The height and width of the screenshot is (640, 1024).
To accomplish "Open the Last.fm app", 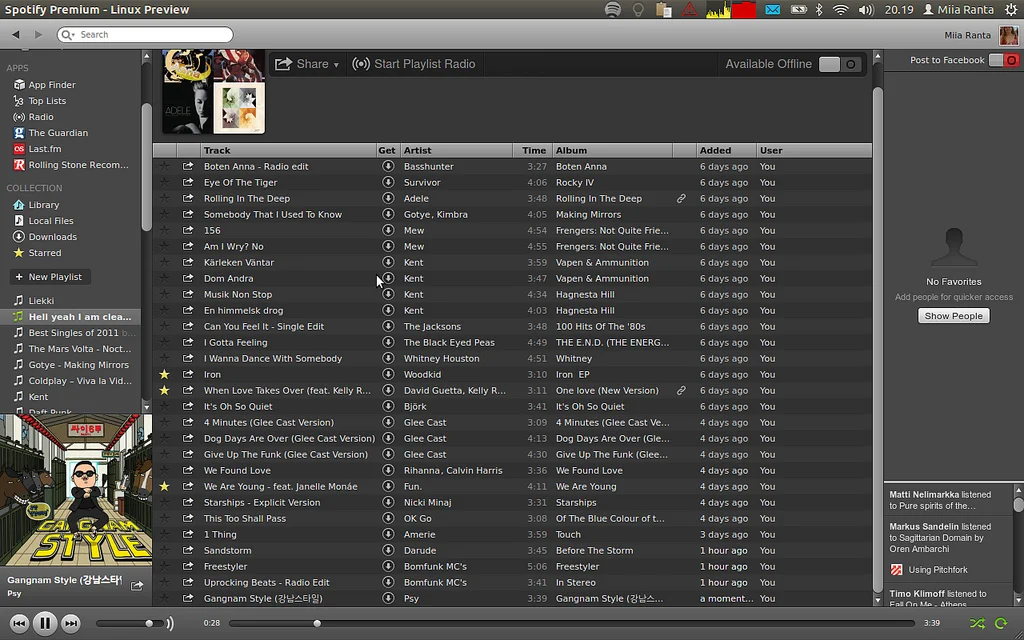I will click(37, 149).
